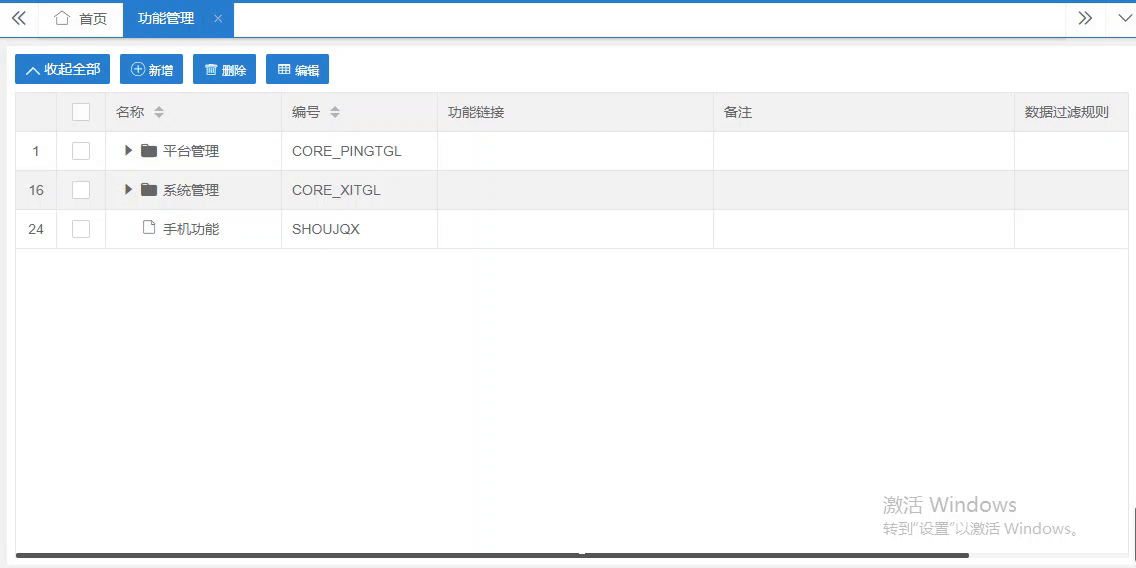Screen dimensions: 1136x568
Task: Sort by 名称 column sort icon
Action: [159, 113]
